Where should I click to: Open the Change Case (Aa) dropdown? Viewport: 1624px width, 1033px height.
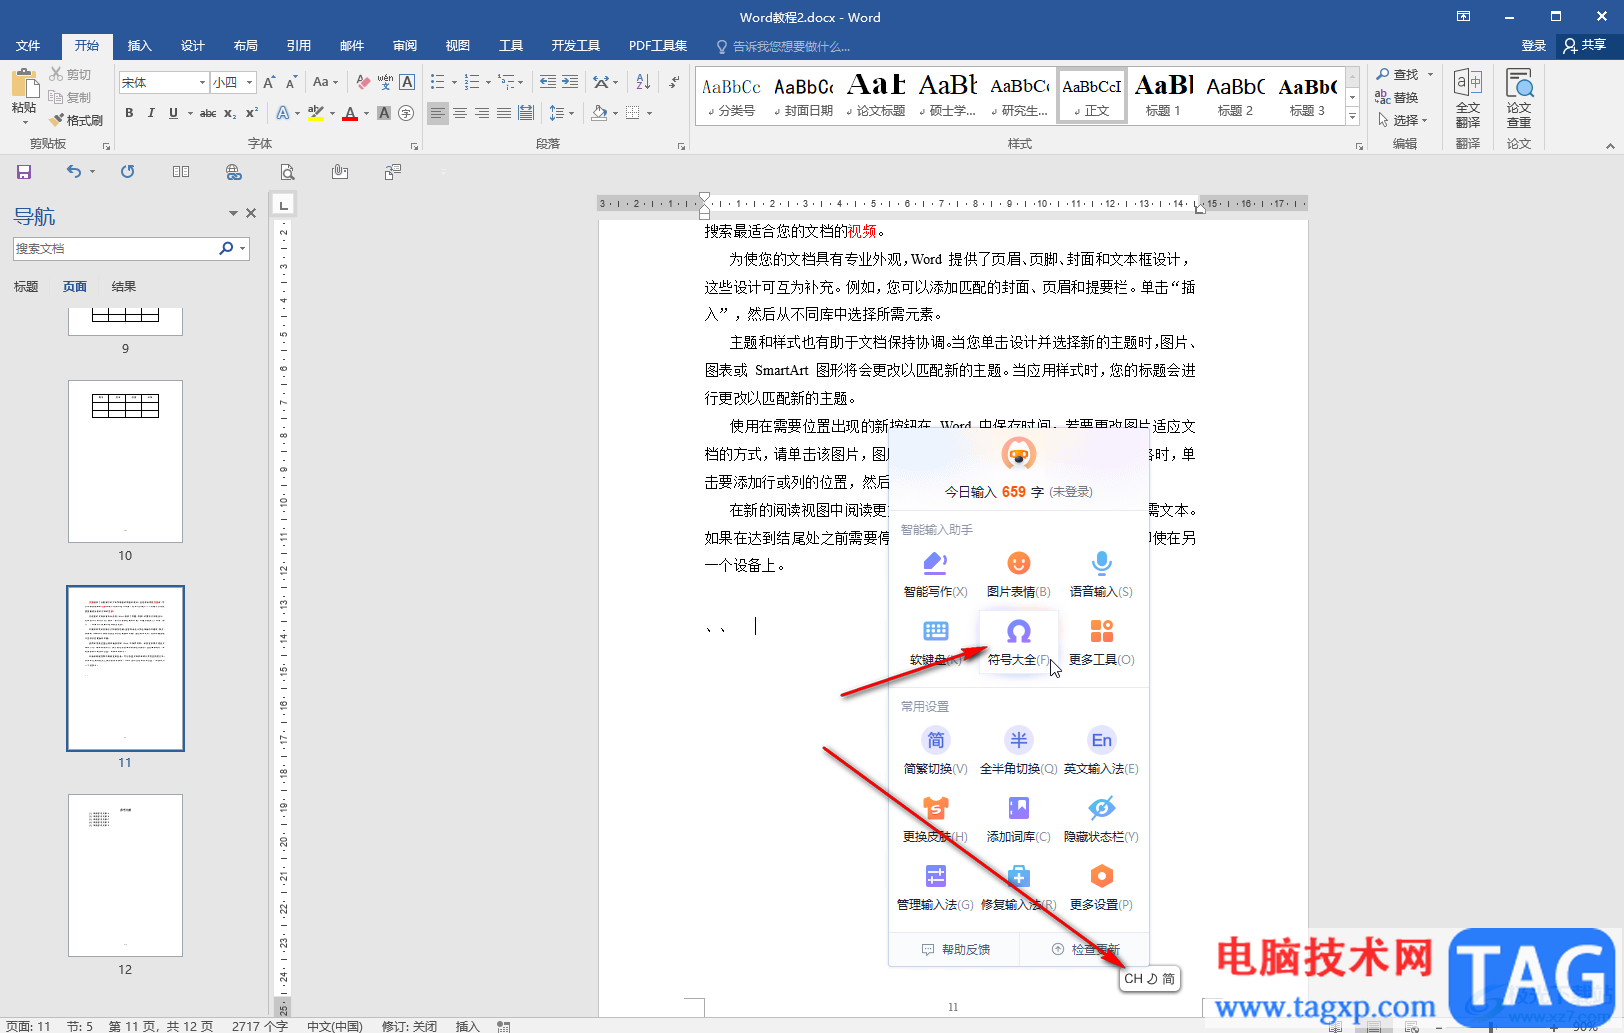[325, 82]
